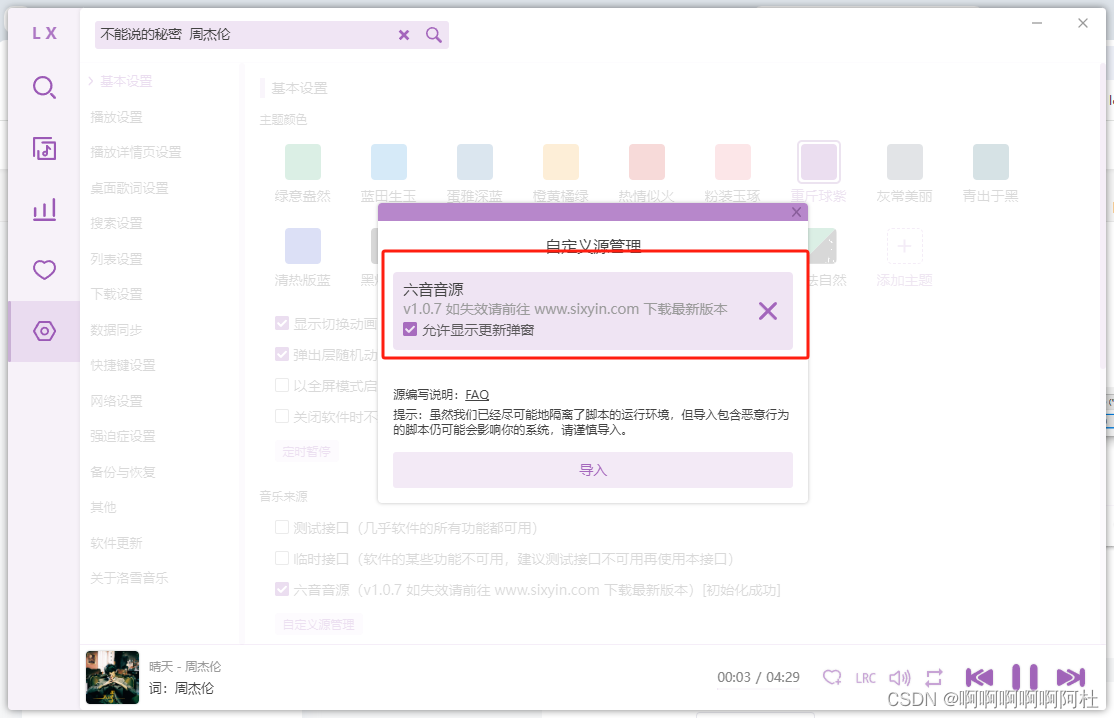
Task: Open the search page from sidebar
Action: pyautogui.click(x=44, y=87)
